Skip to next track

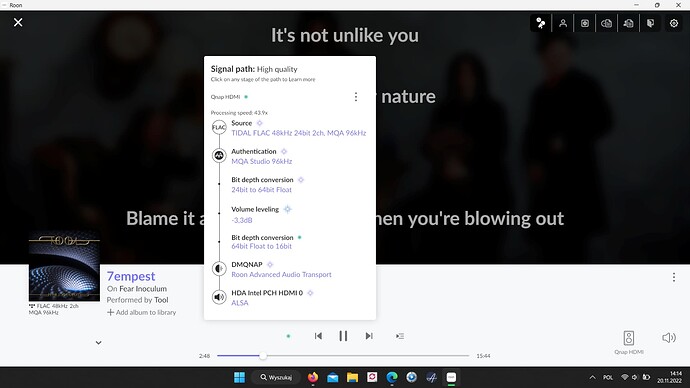pyautogui.click(x=369, y=336)
